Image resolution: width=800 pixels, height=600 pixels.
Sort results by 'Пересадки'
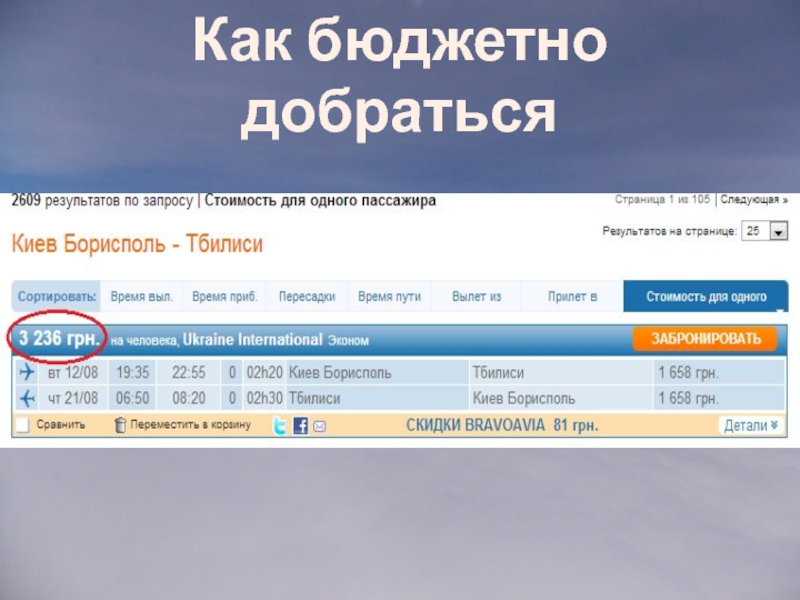[x=307, y=297]
